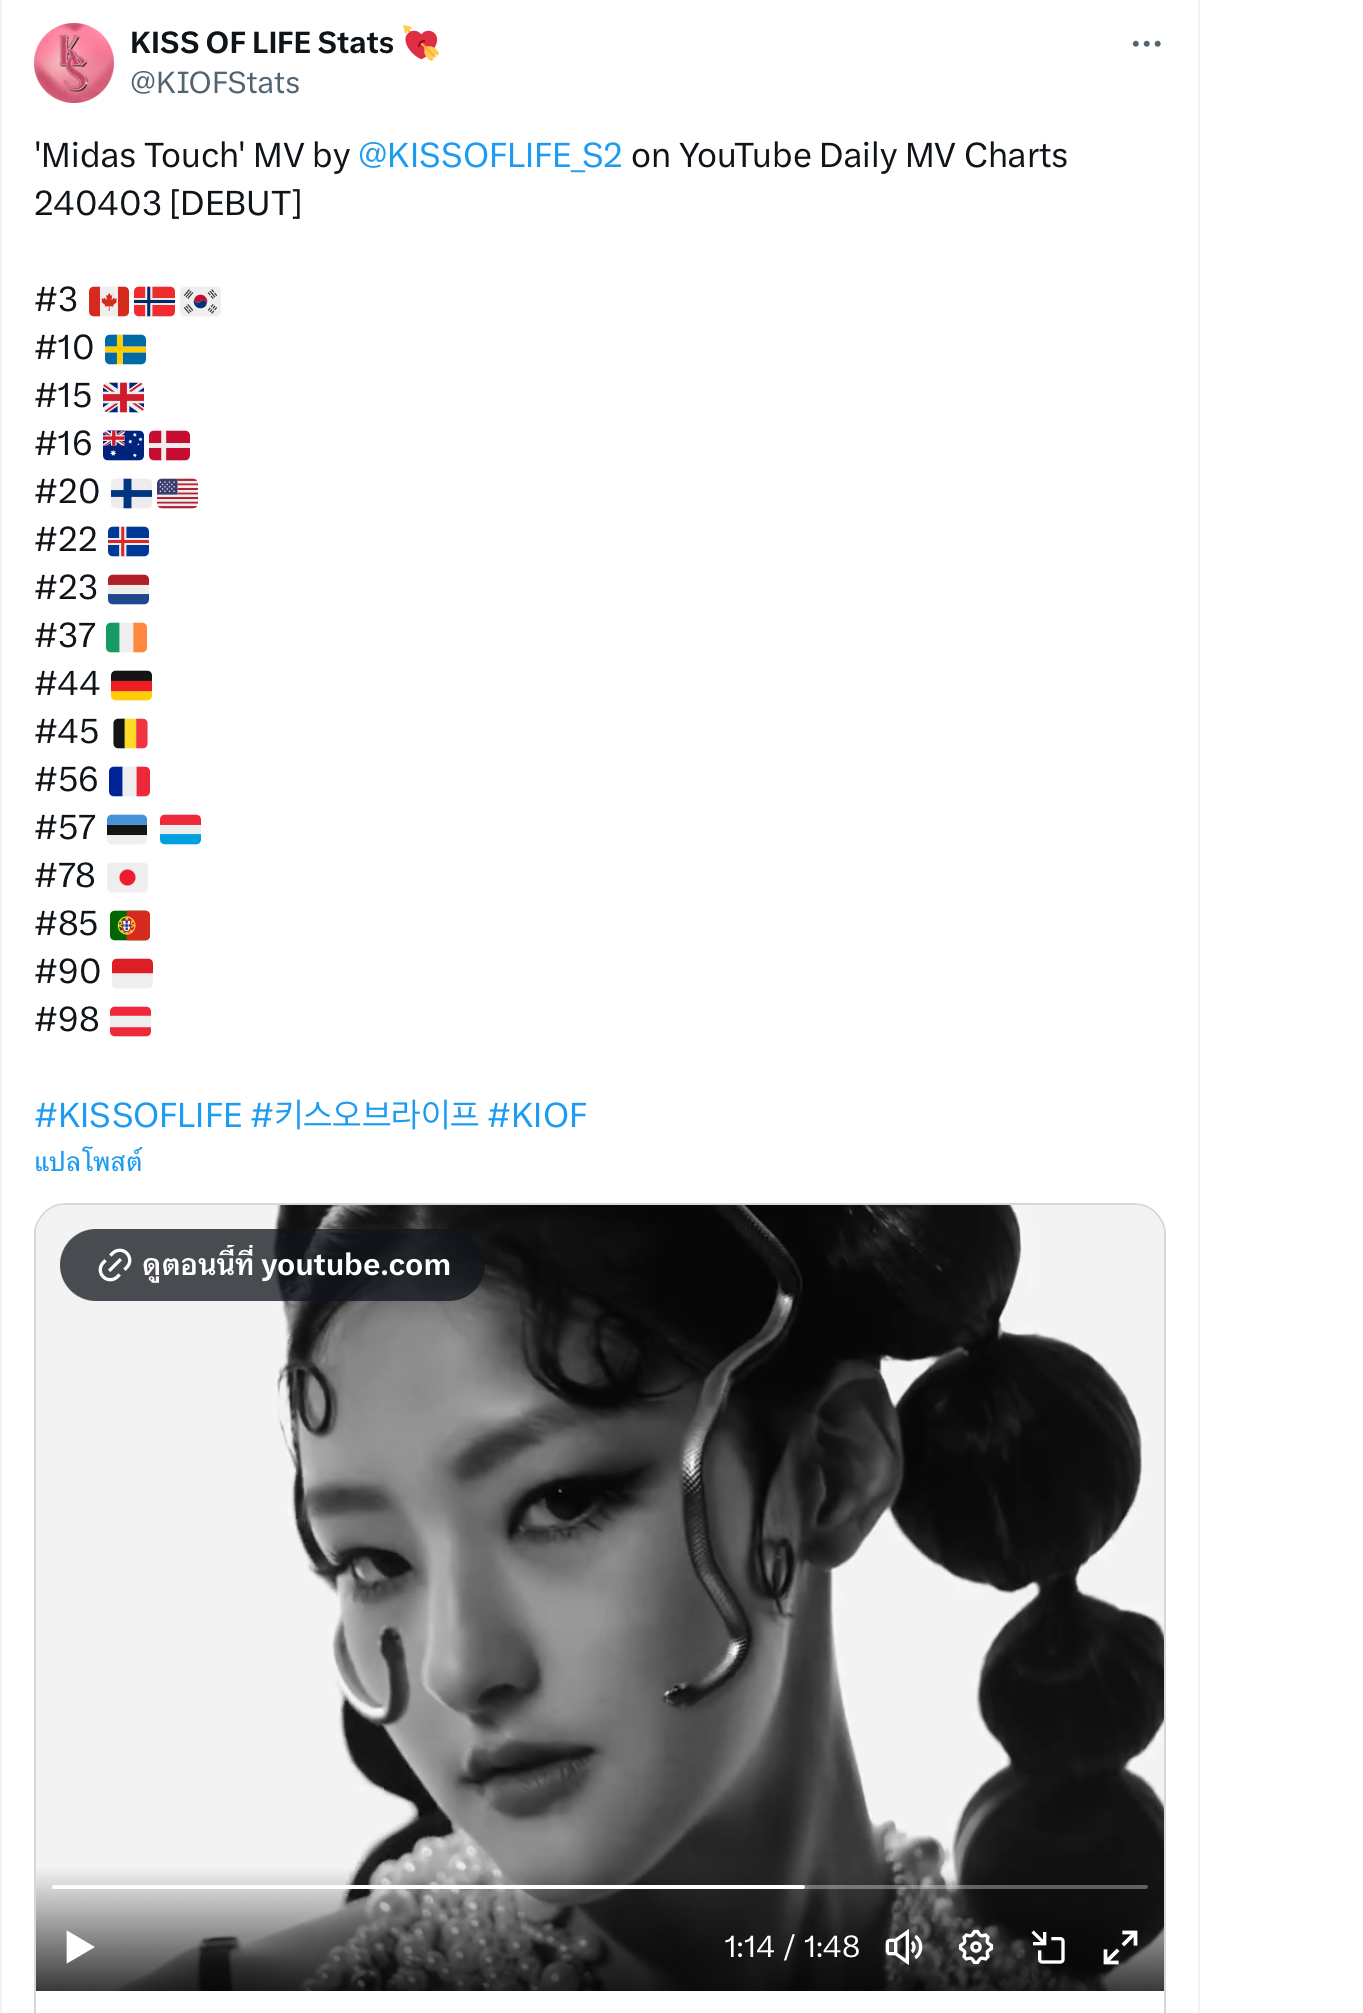Open the Korean #키스오브라이프 hashtag
Viewport: 1363px width, 2013px height.
(365, 1115)
